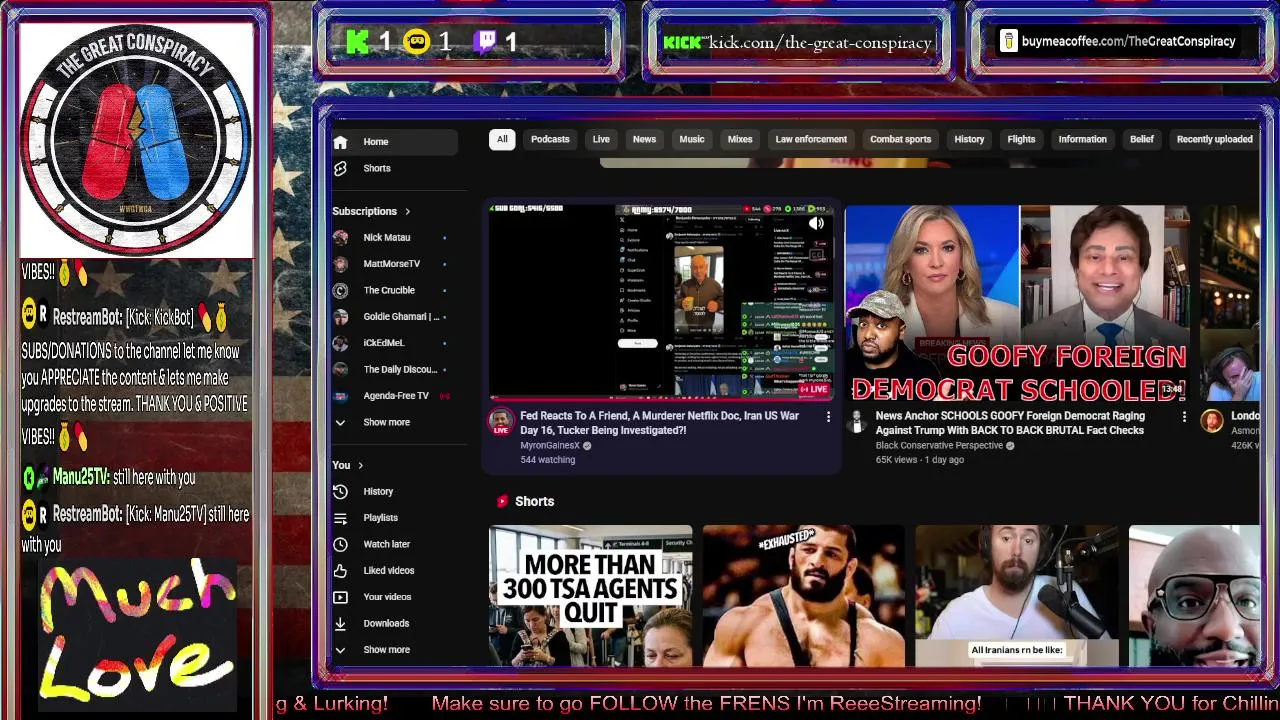Play the Fed Reacts live stream thumbnail
The image size is (1280, 720).
[x=661, y=301]
